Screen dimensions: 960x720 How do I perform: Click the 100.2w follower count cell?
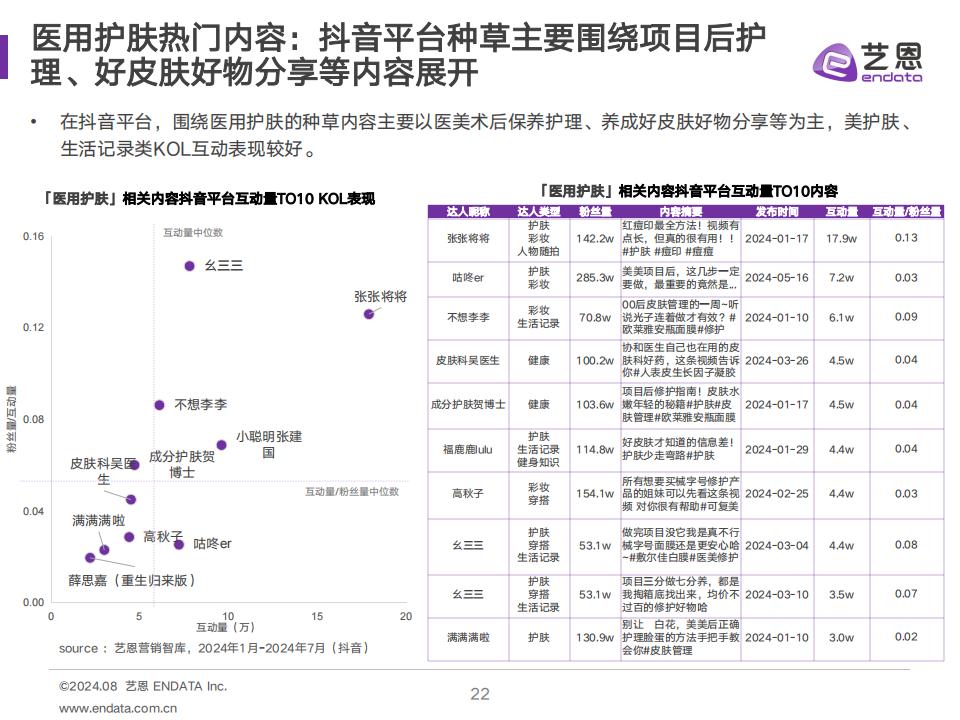click(x=595, y=361)
